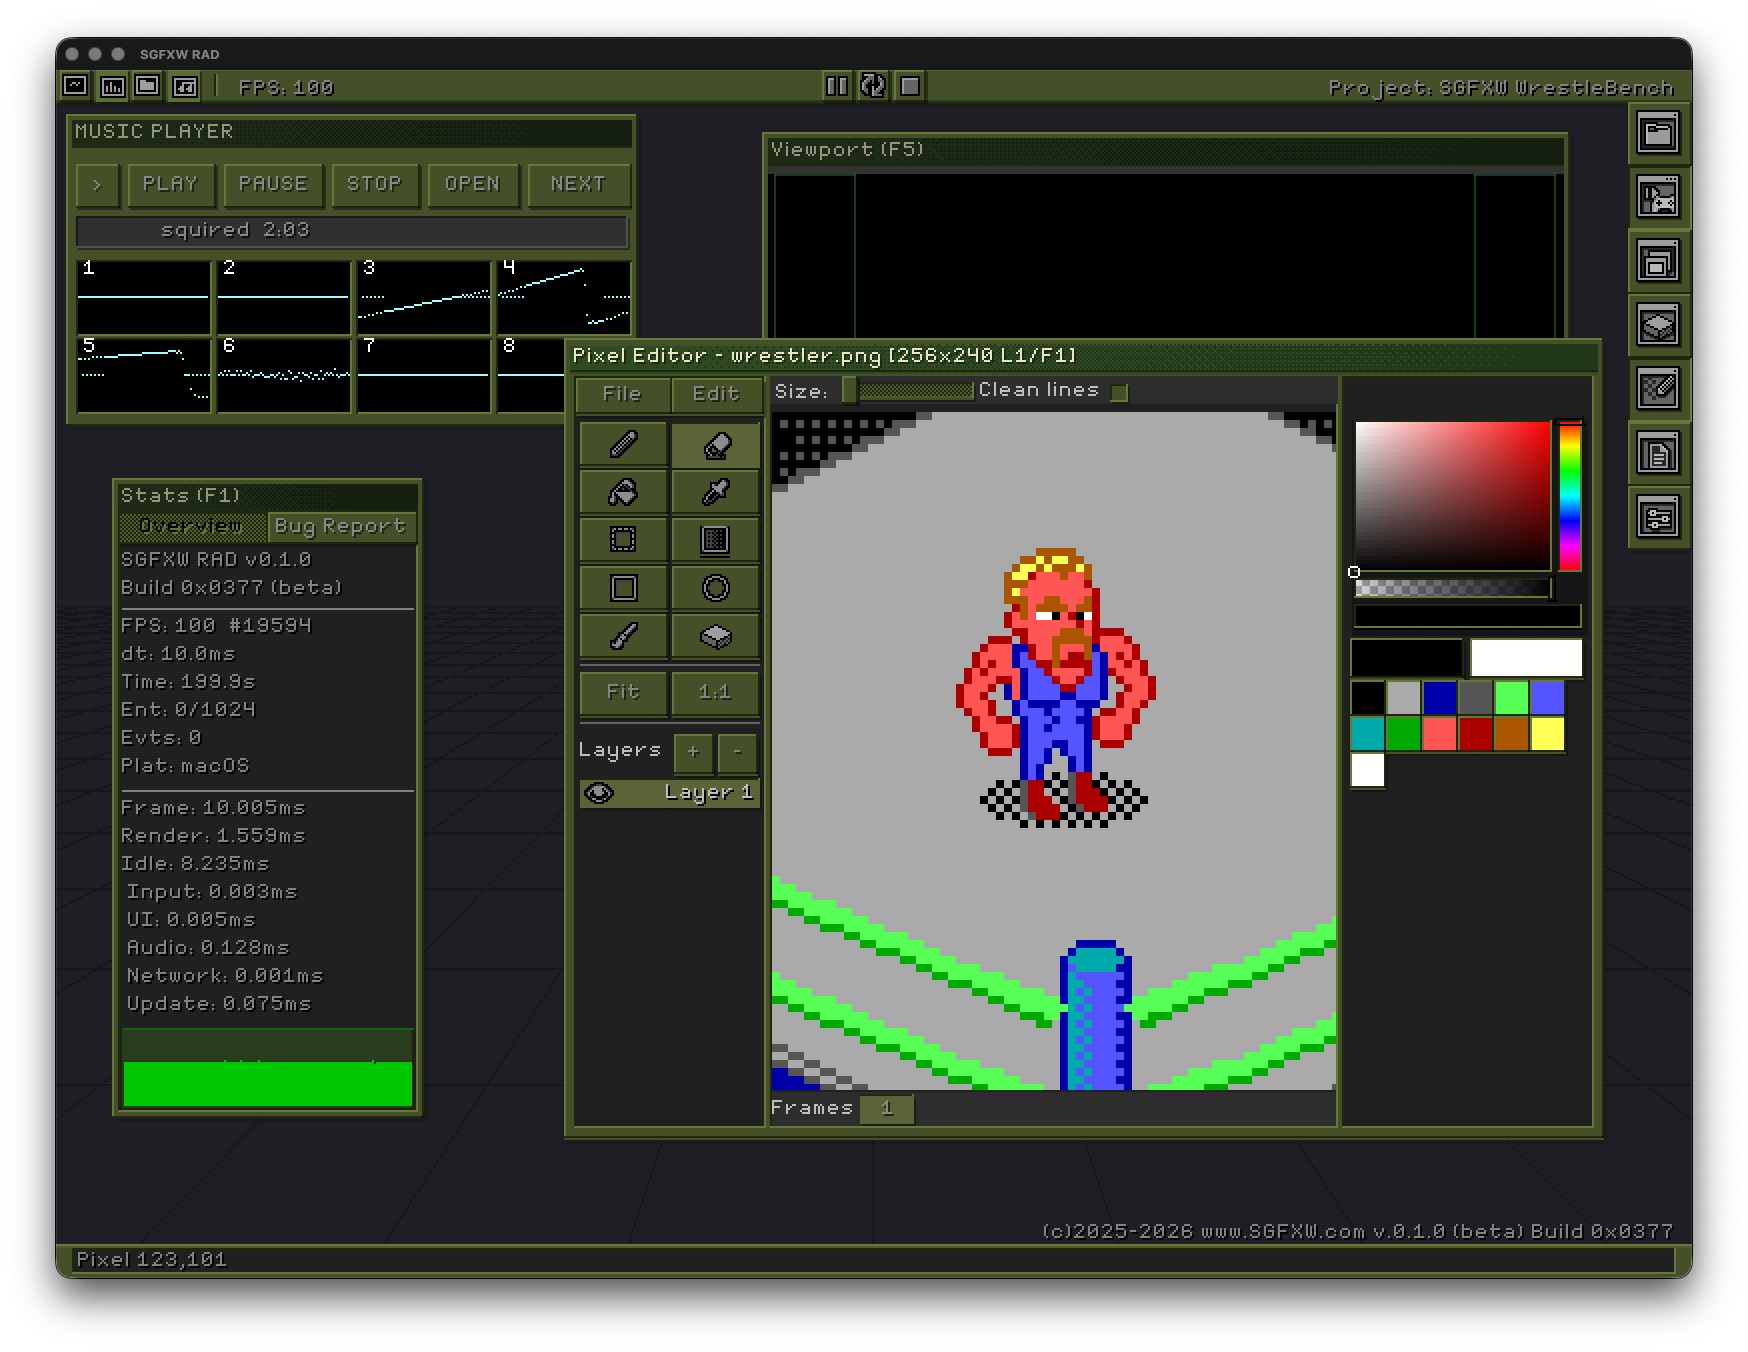1748x1352 pixels.
Task: Click the squired 2:03 track progress bar
Action: tap(352, 231)
